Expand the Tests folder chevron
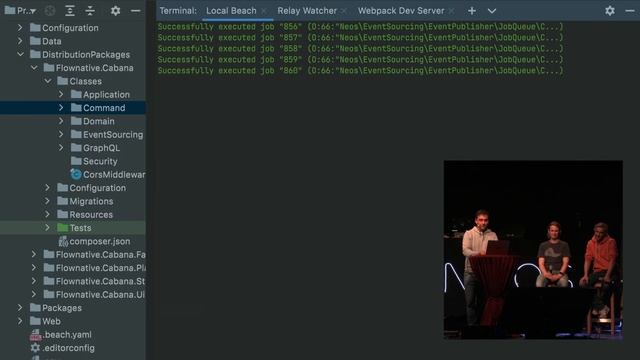 [47, 228]
